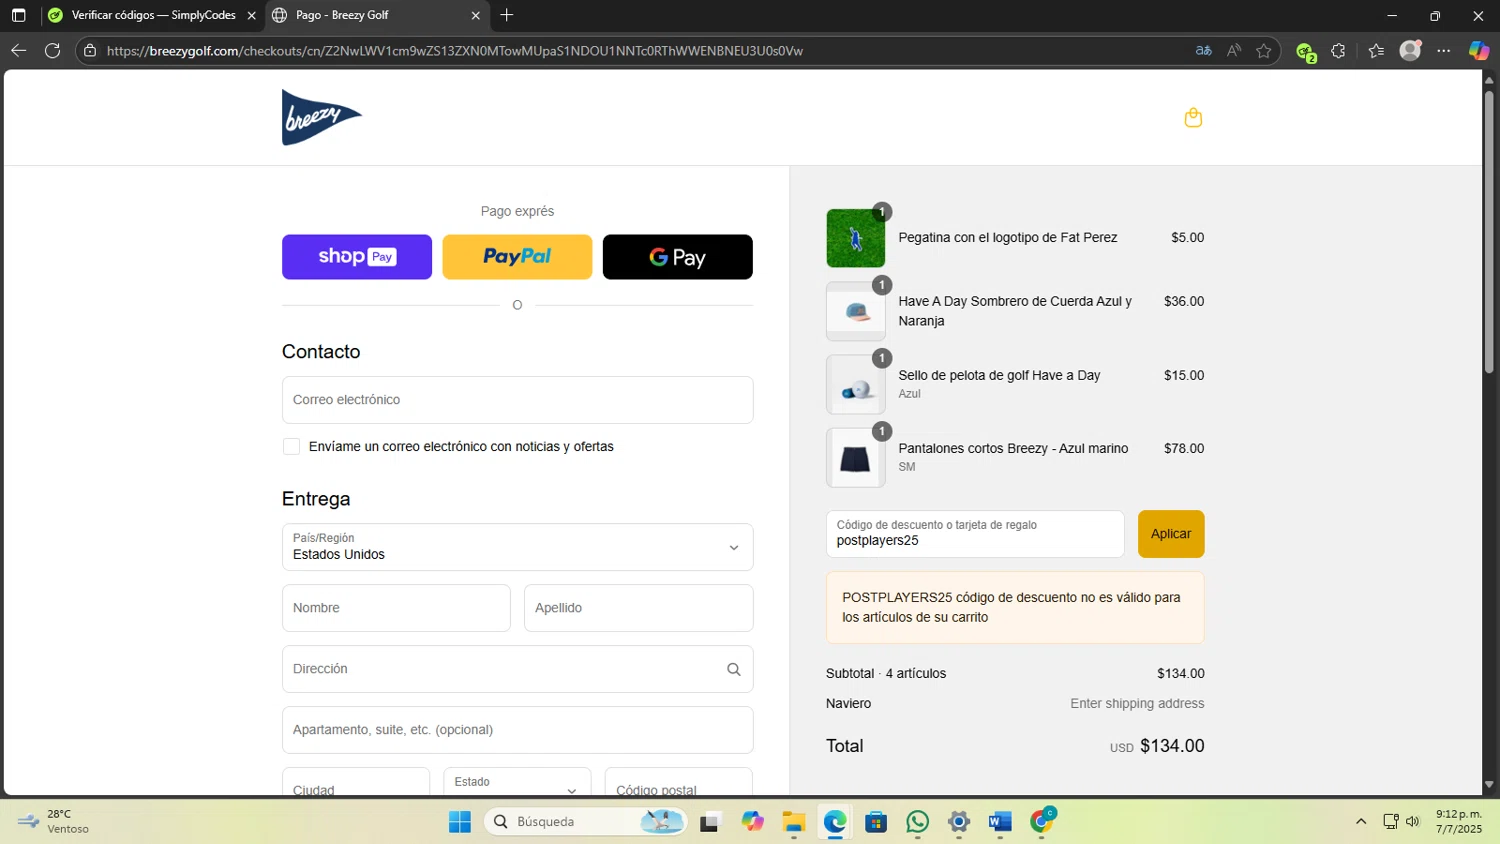Open Edge settings and more menu
The image size is (1500, 844).
pyautogui.click(x=1444, y=50)
